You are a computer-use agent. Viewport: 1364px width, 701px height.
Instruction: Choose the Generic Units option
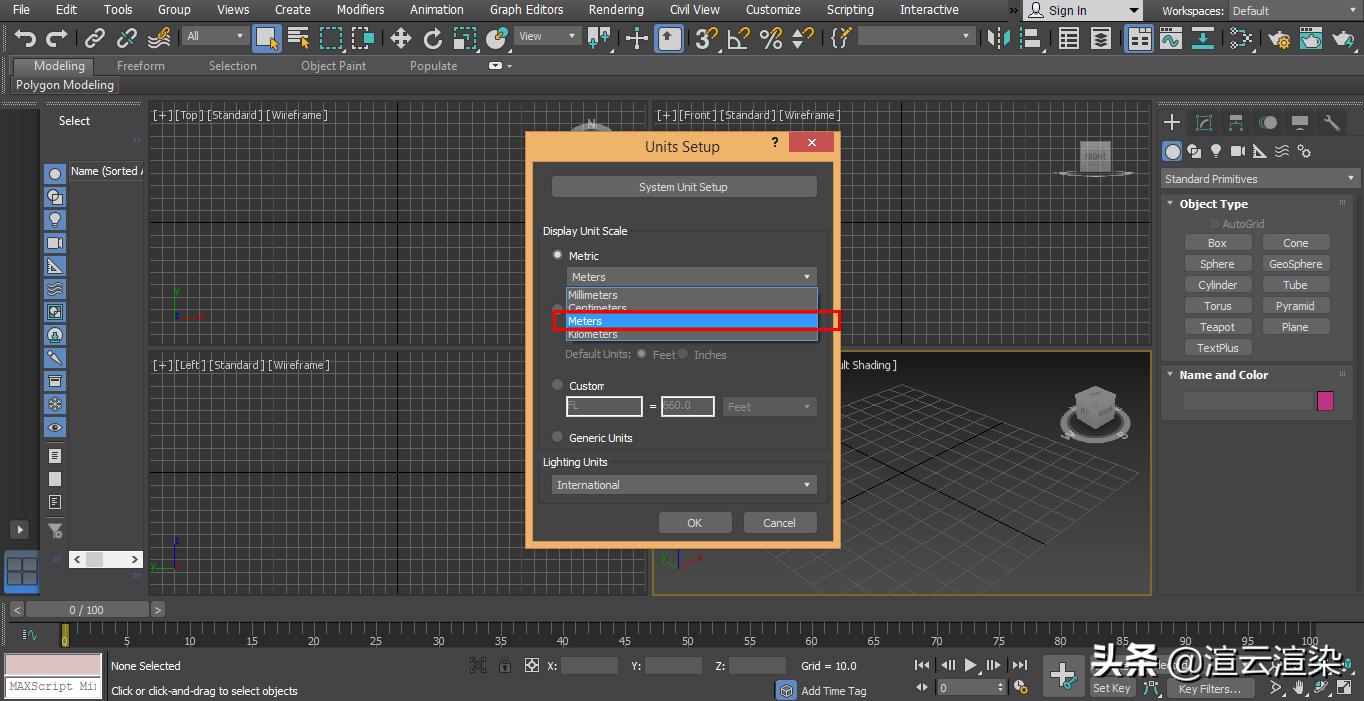click(557, 437)
